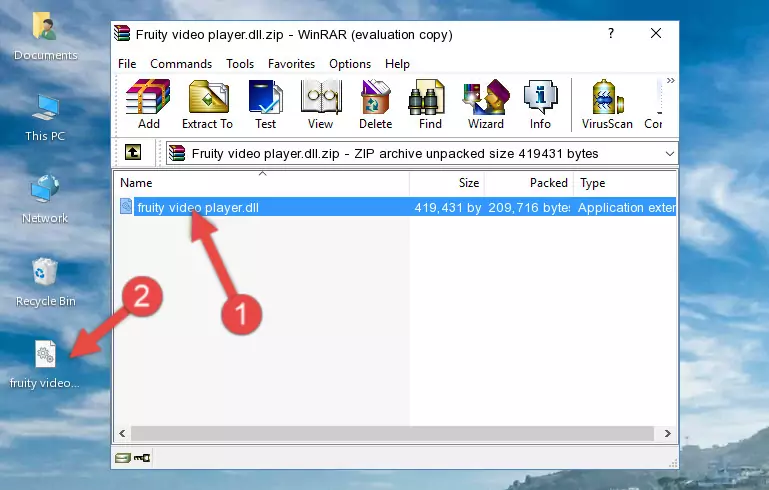769x490 pixels.
Task: Click the dll file icon in the list
Action: (x=126, y=206)
